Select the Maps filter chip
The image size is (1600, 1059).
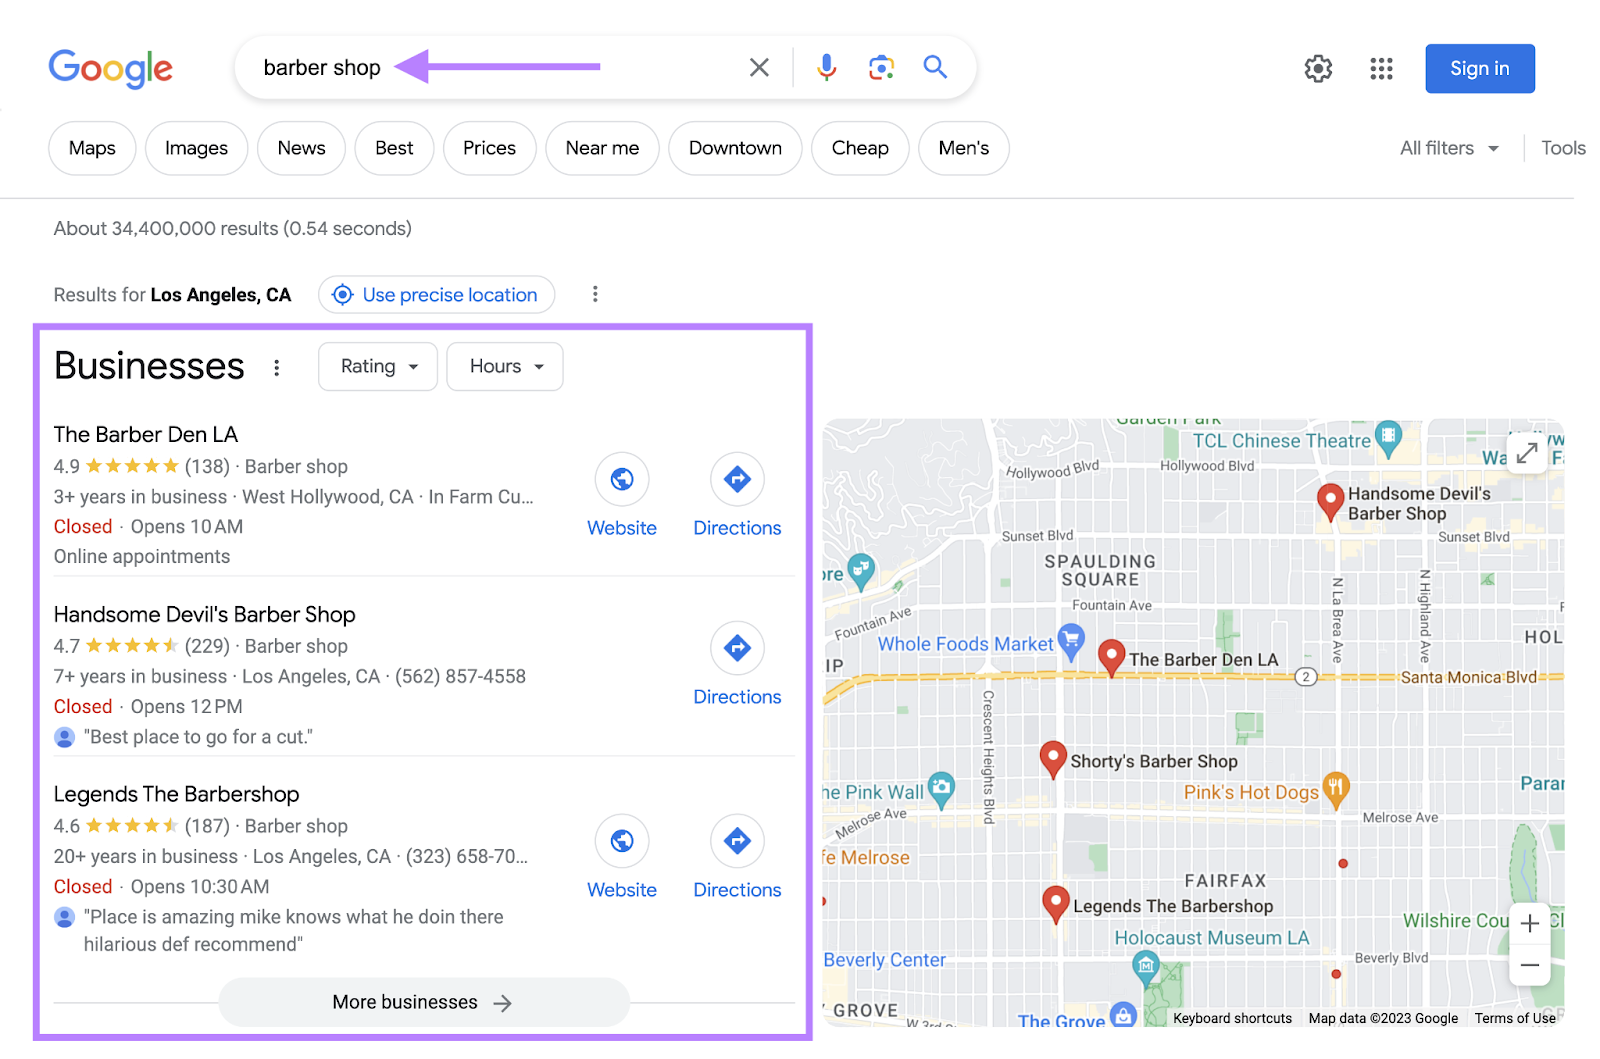pyautogui.click(x=92, y=148)
